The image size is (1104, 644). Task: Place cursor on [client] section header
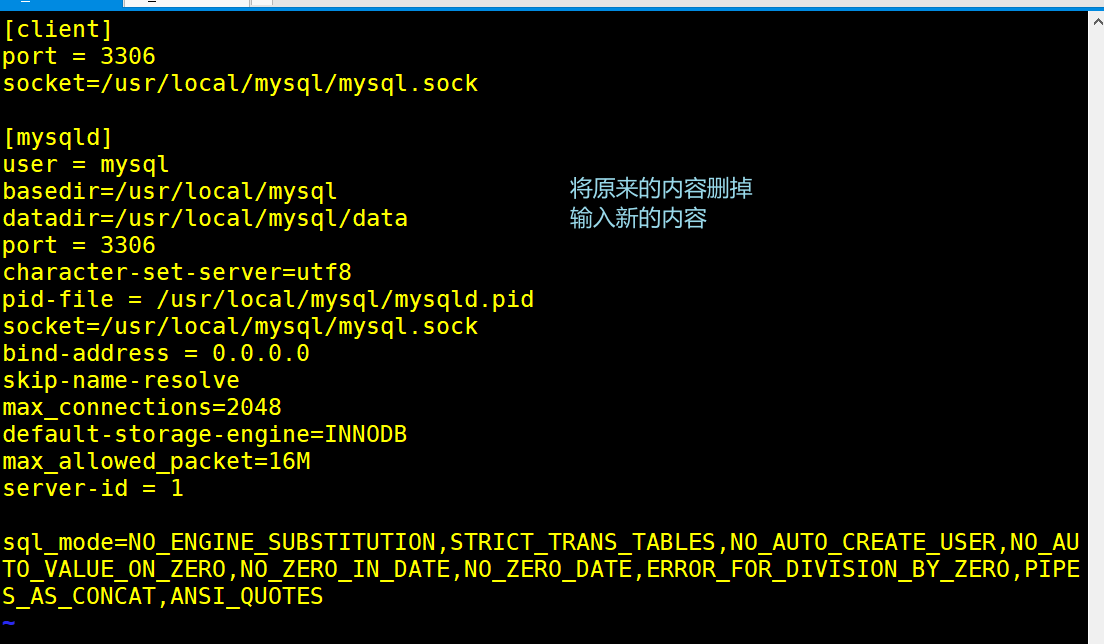(58, 30)
